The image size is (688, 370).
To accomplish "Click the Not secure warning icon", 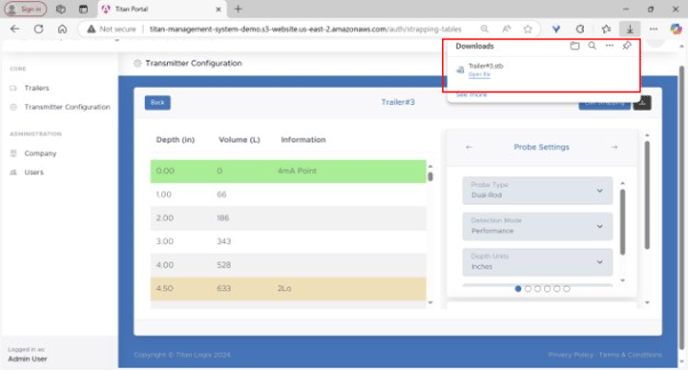I will 91,29.
